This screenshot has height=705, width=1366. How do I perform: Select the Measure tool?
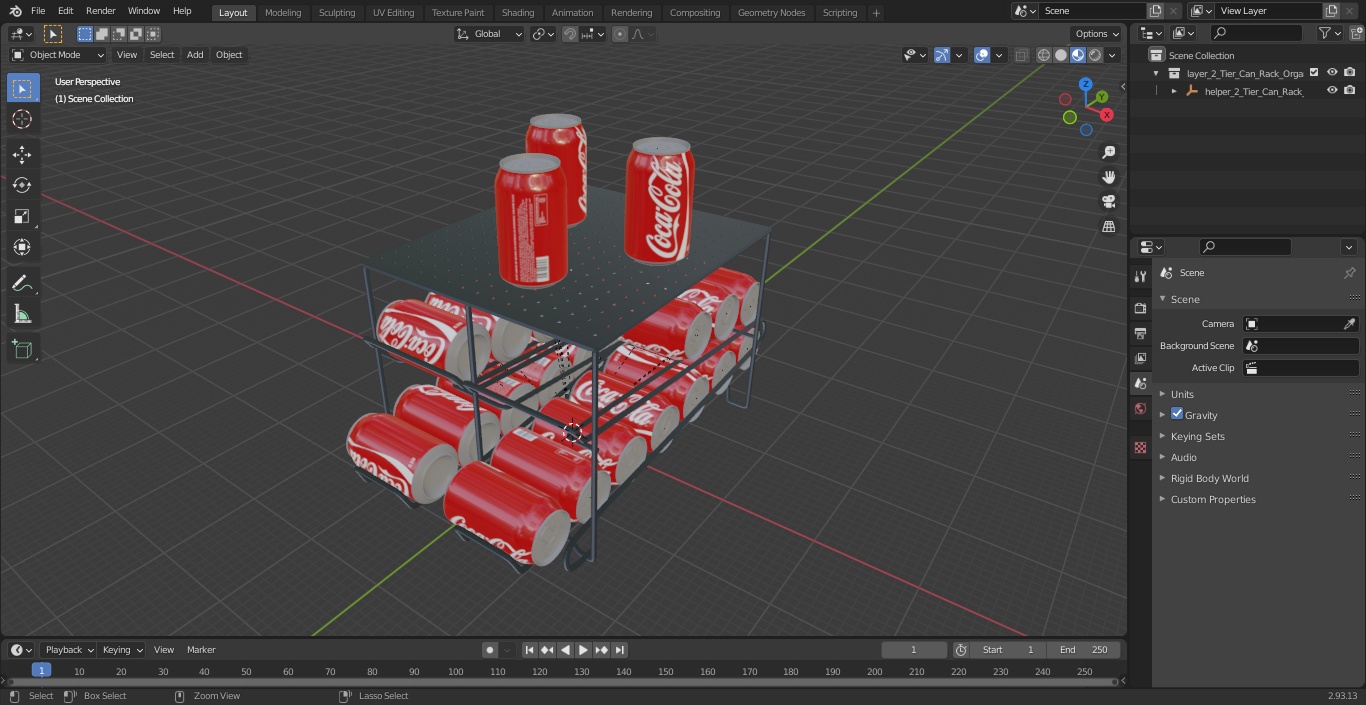pyautogui.click(x=22, y=314)
